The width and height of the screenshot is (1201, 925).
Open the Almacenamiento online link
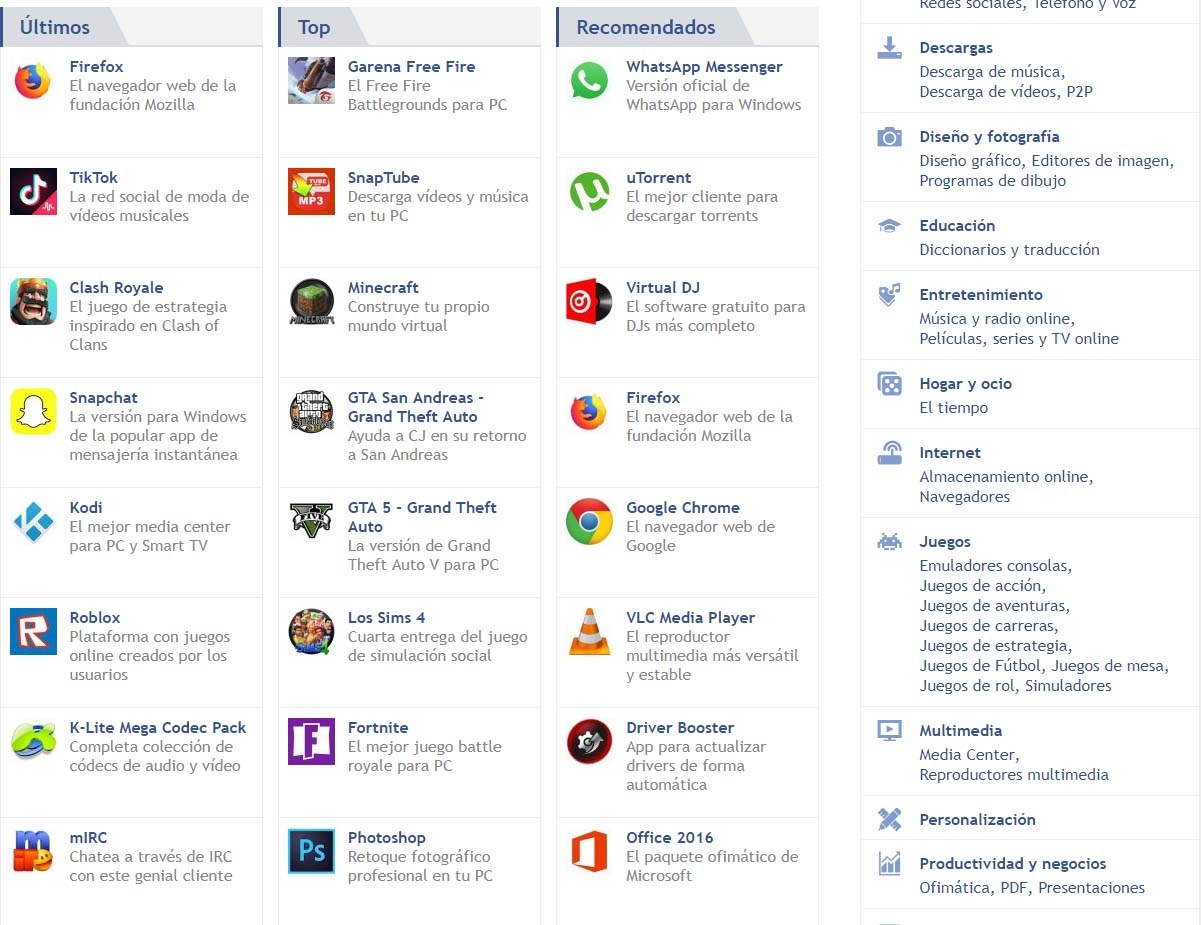coord(1005,477)
